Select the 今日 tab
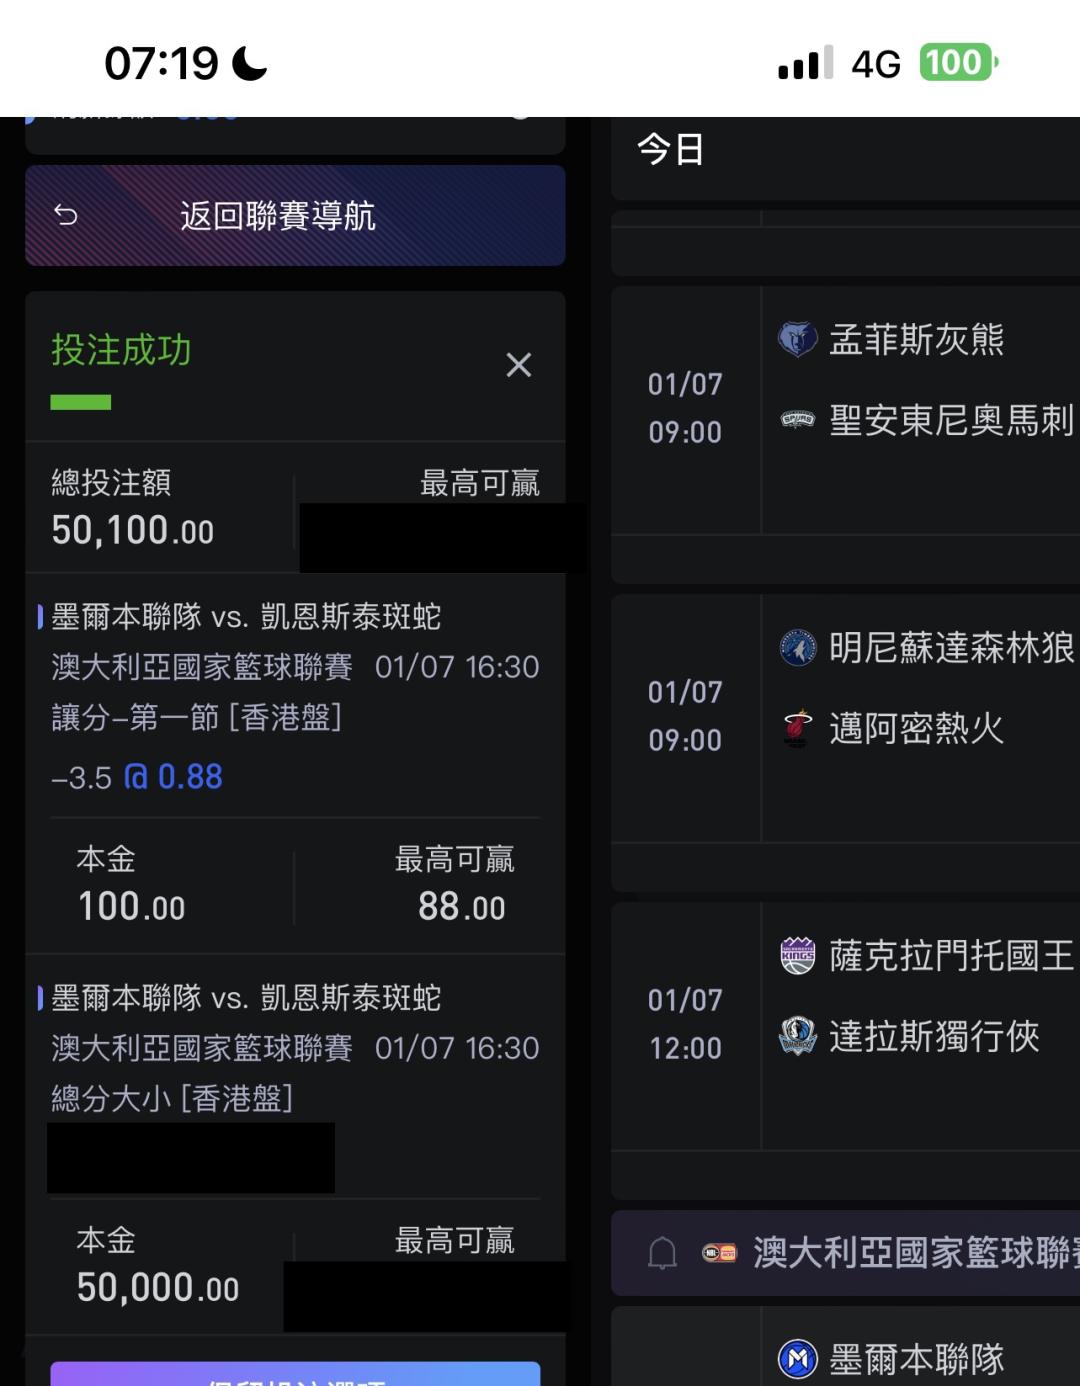Viewport: 1080px width, 1386px height. (670, 150)
